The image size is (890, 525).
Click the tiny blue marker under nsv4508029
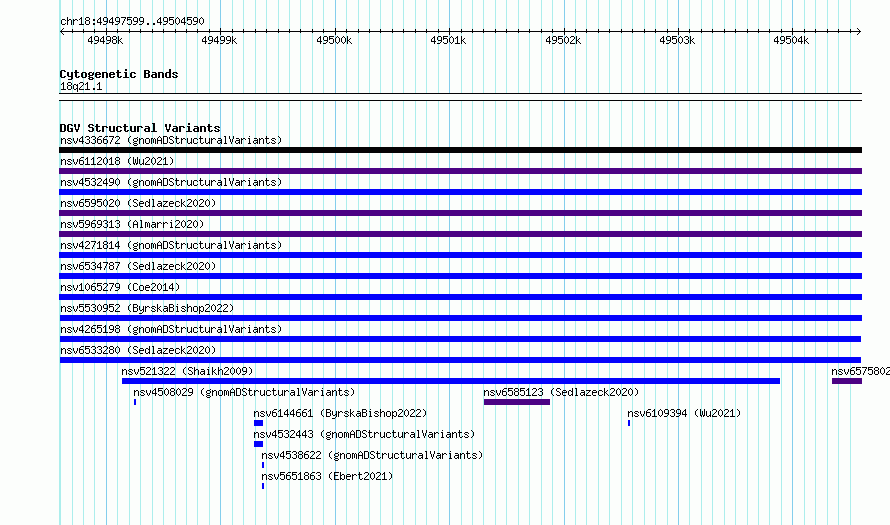point(135,402)
